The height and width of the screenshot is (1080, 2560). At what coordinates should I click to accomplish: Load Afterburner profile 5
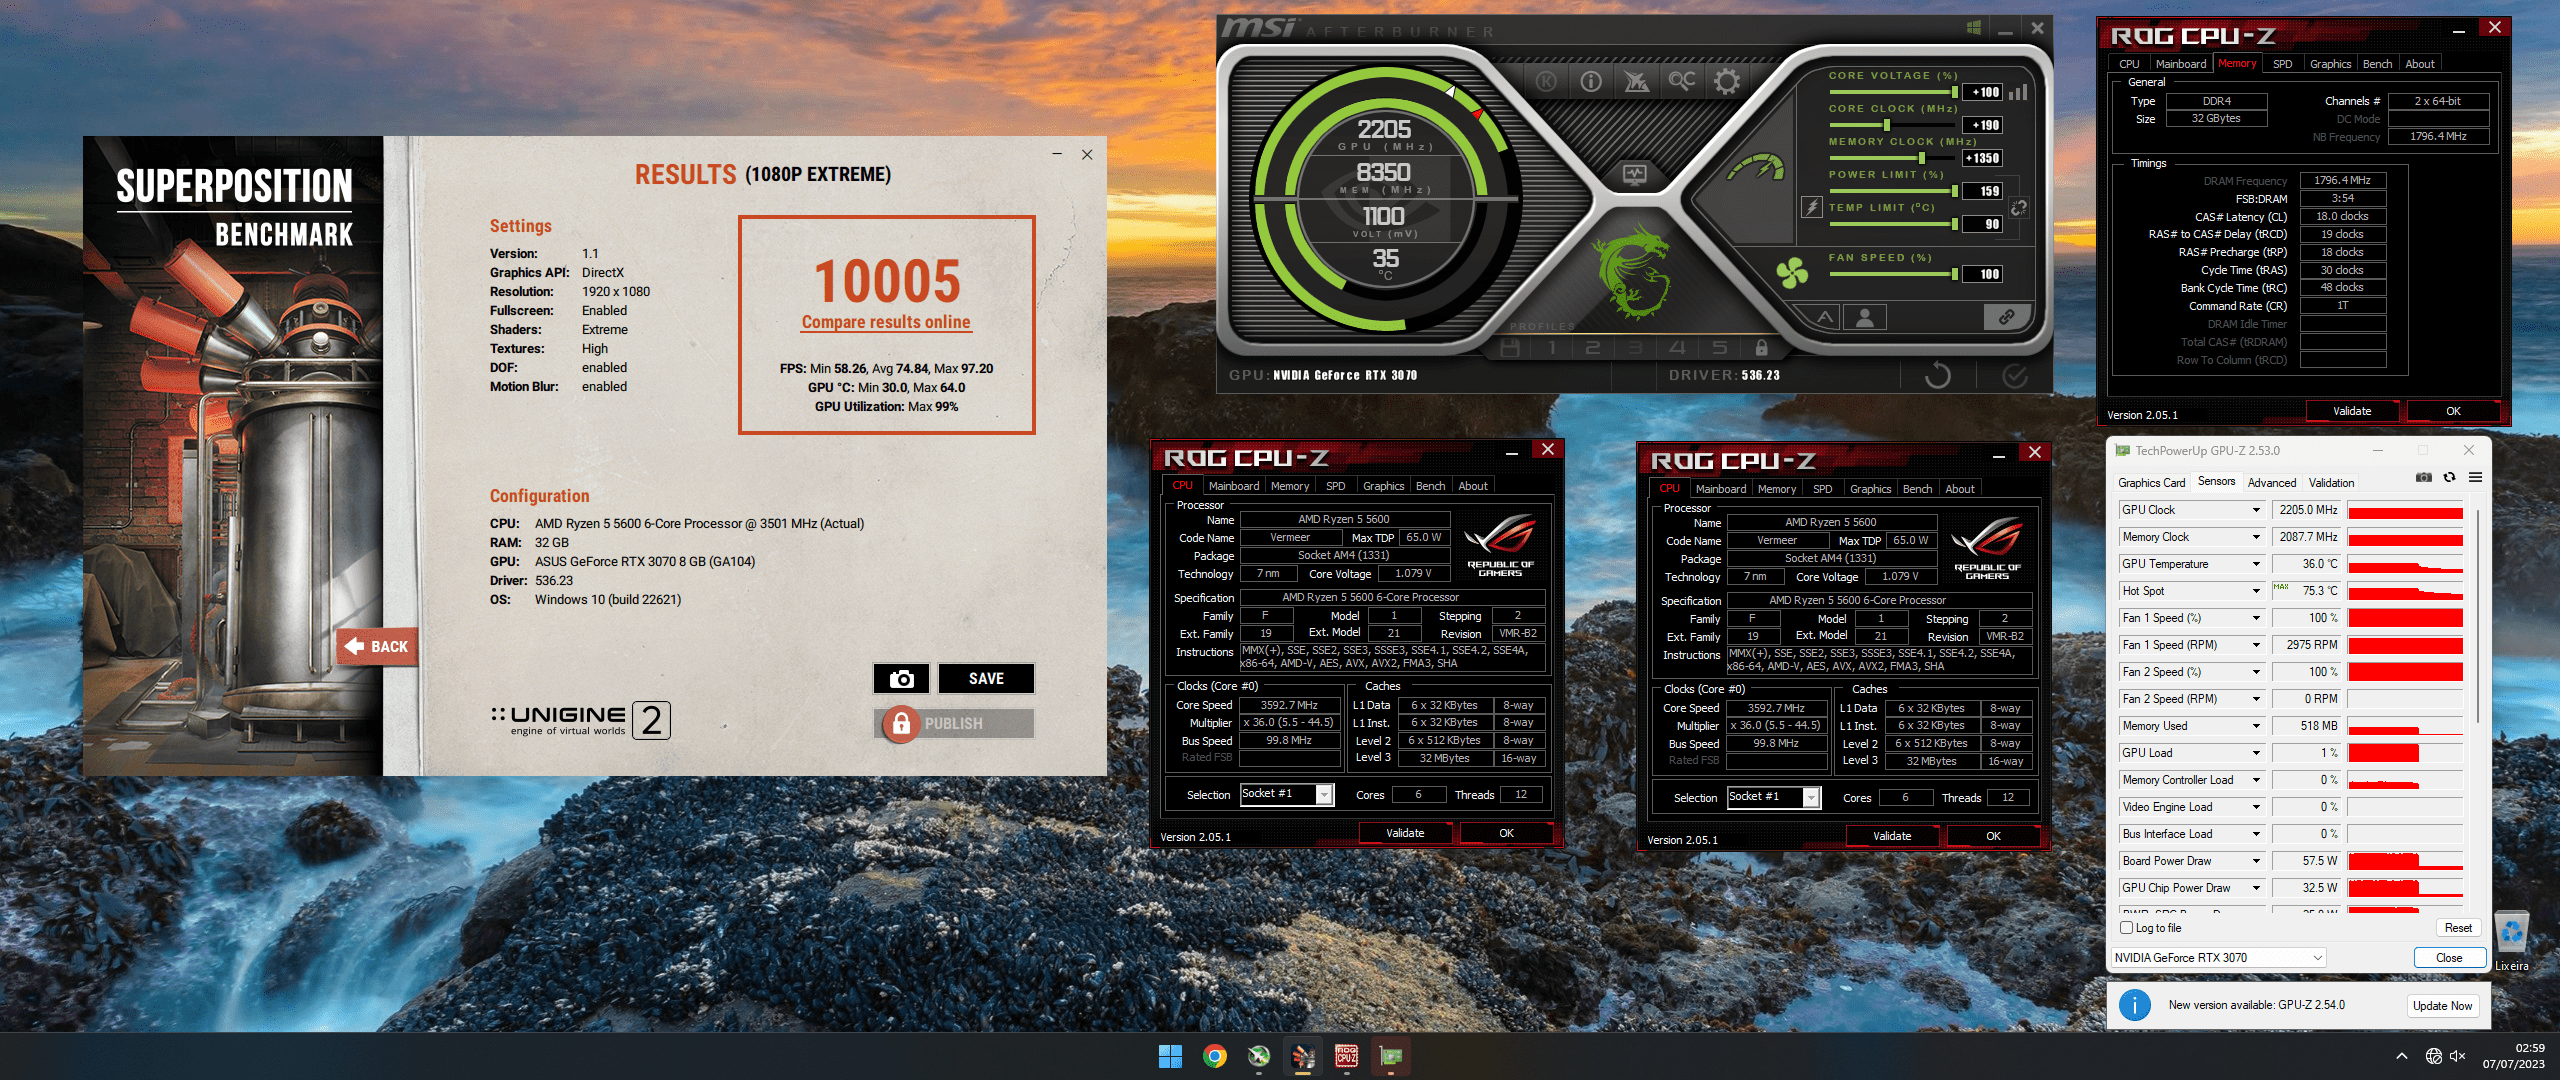(x=1719, y=348)
